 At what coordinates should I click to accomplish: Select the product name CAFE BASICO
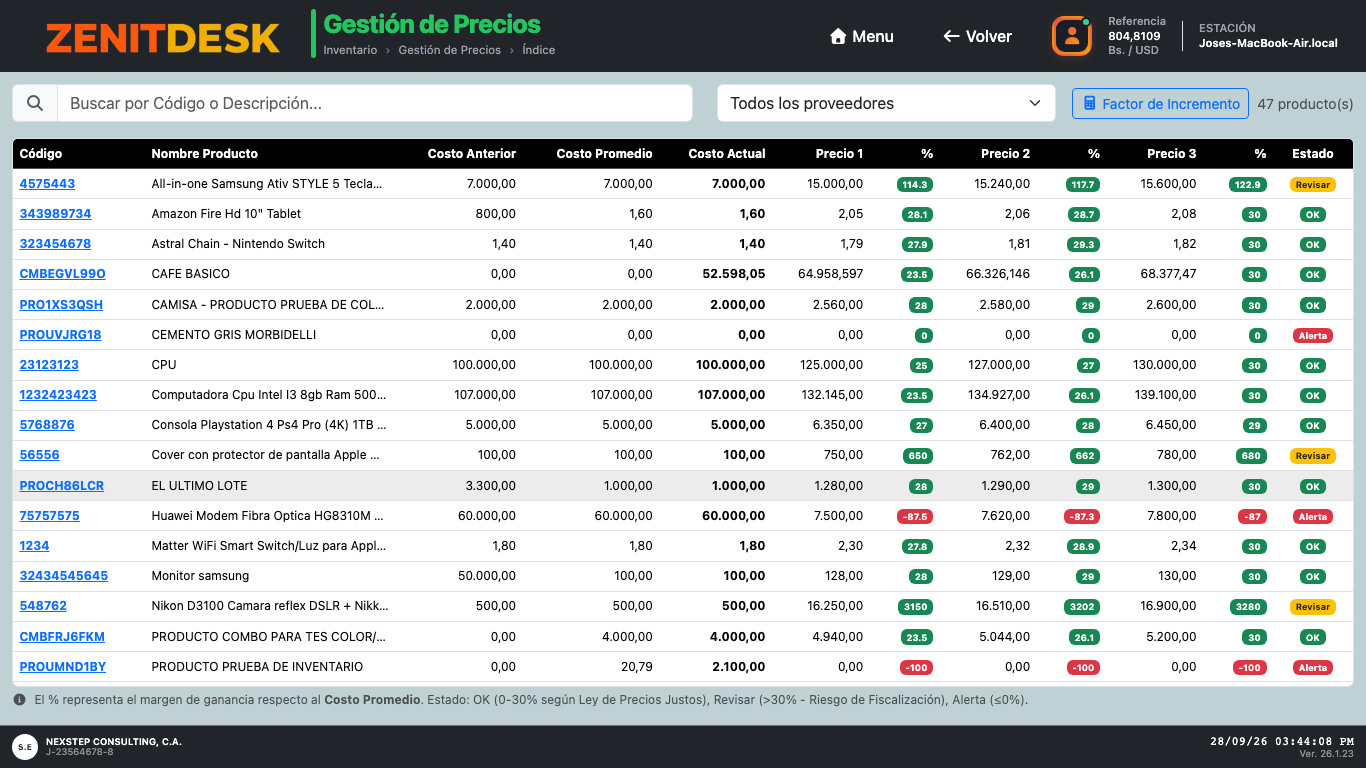click(191, 274)
